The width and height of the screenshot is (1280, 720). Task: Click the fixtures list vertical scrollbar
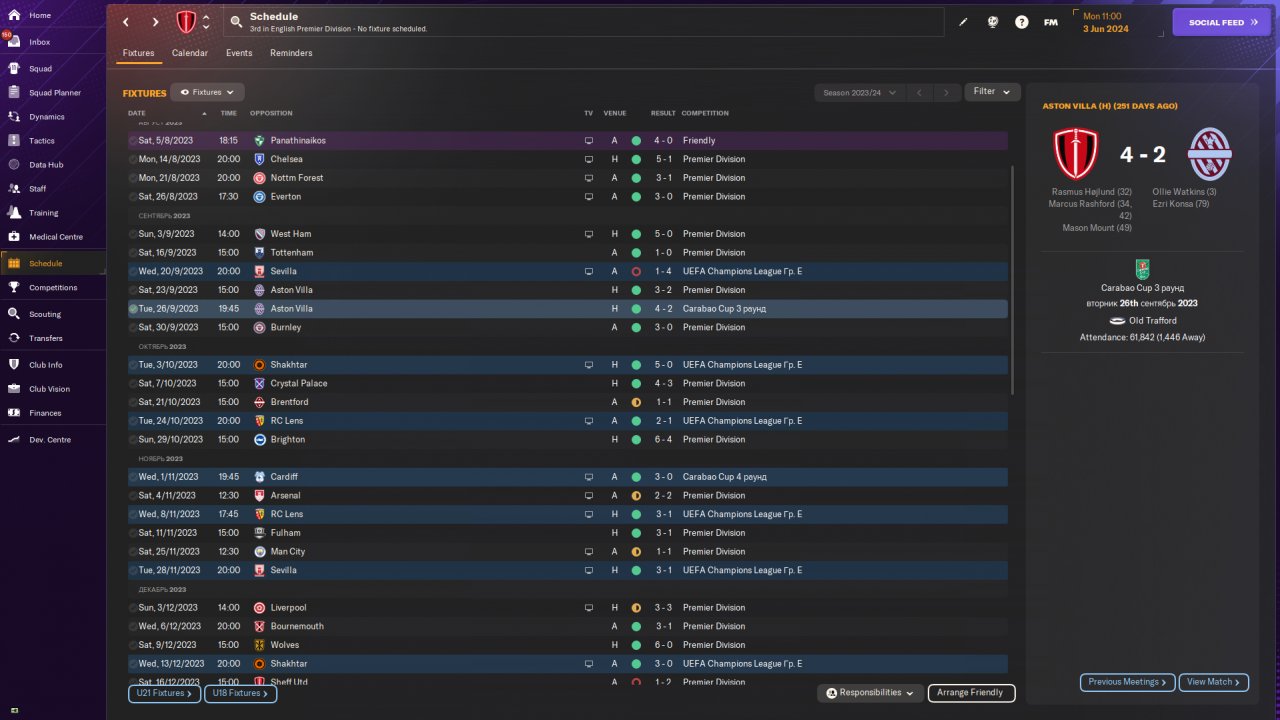click(x=1012, y=280)
